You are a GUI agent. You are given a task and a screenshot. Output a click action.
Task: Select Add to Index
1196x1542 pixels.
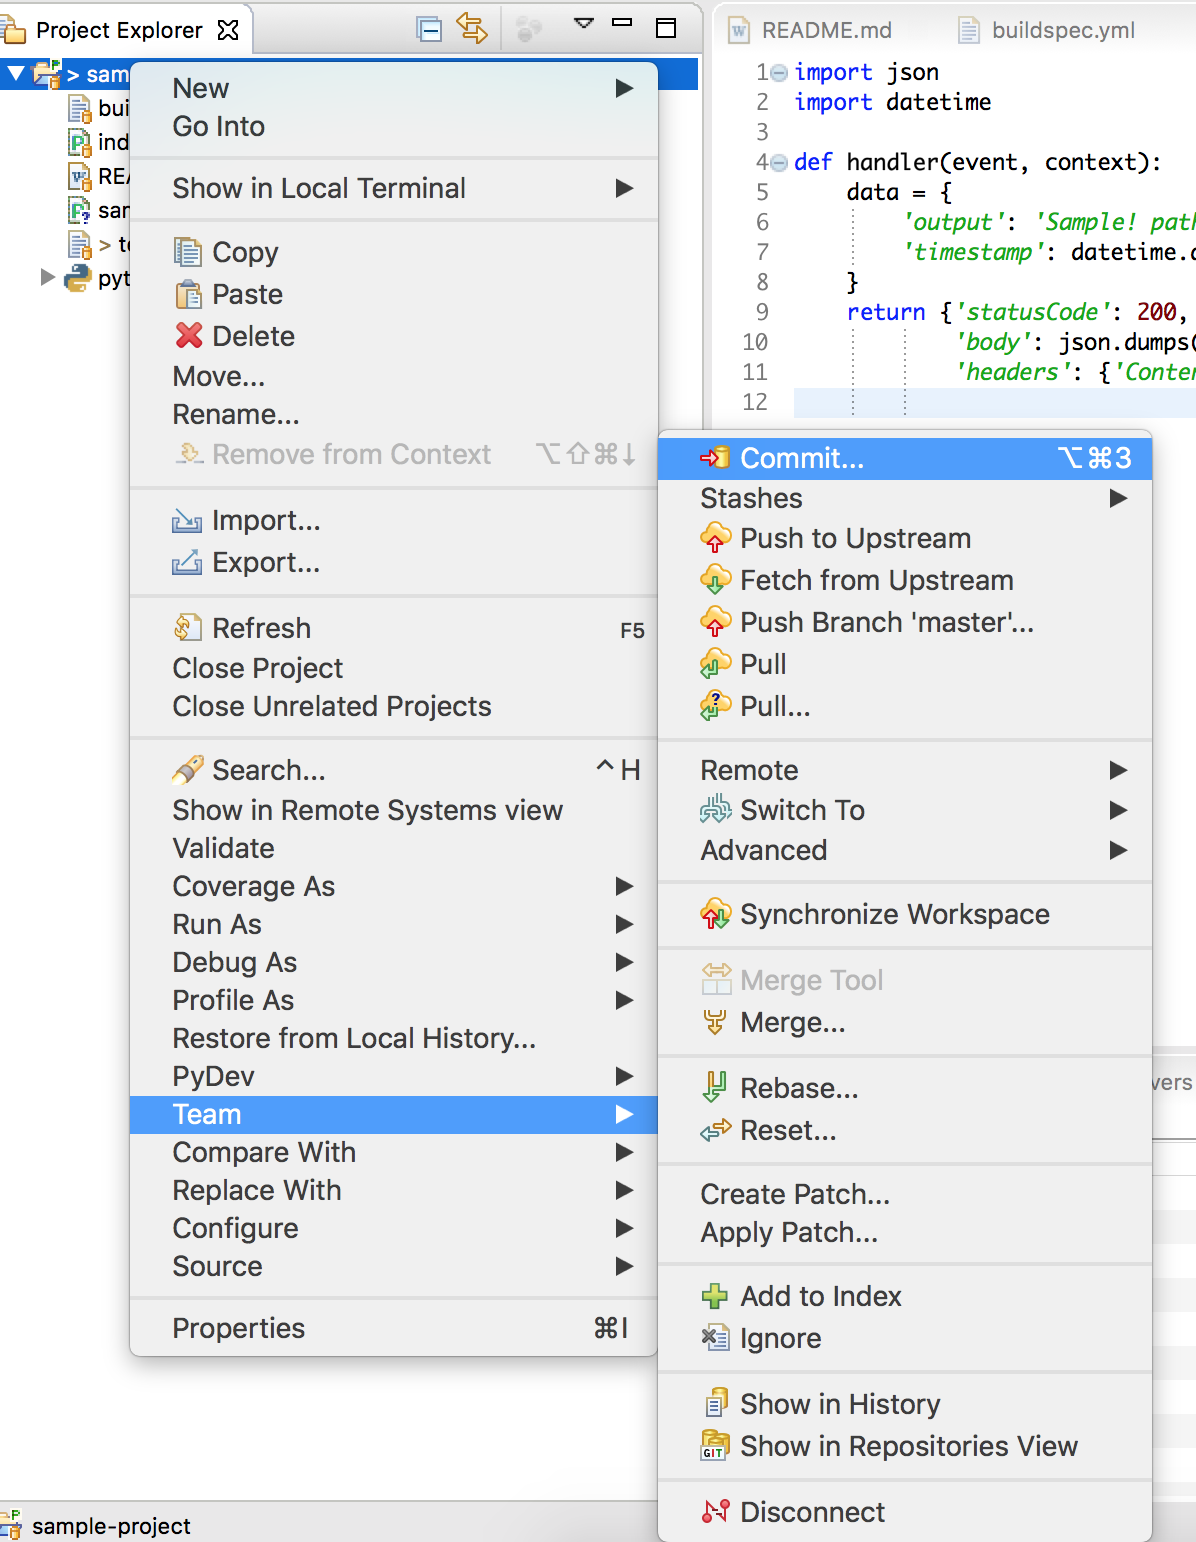[820, 1296]
